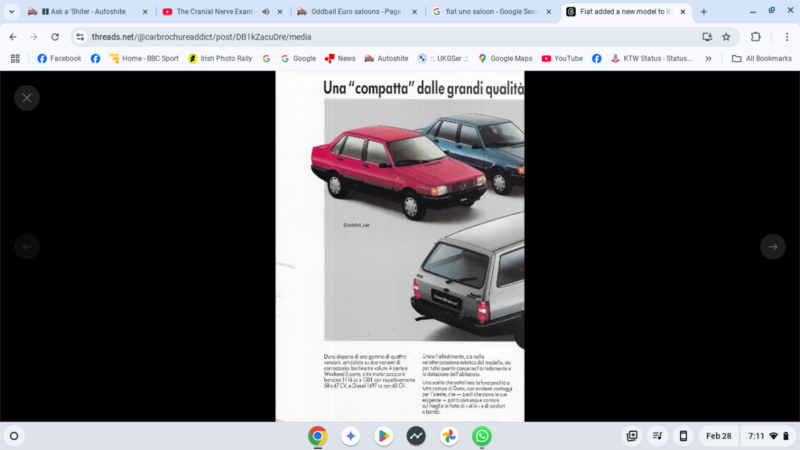Open a new browser tab
The width and height of the screenshot is (800, 450).
point(704,11)
